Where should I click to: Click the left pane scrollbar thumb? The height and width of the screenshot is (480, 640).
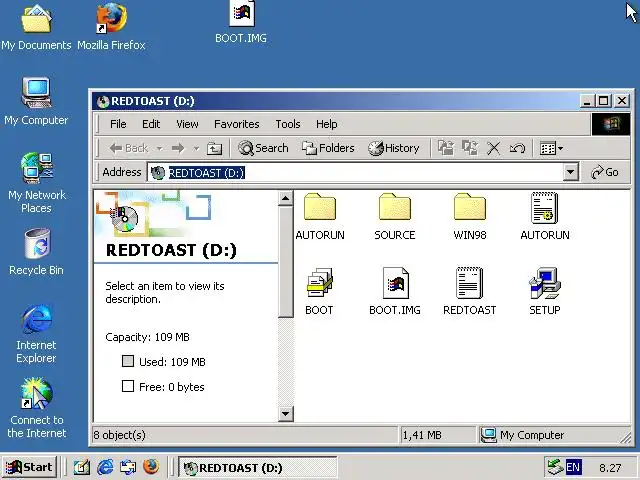(x=285, y=262)
